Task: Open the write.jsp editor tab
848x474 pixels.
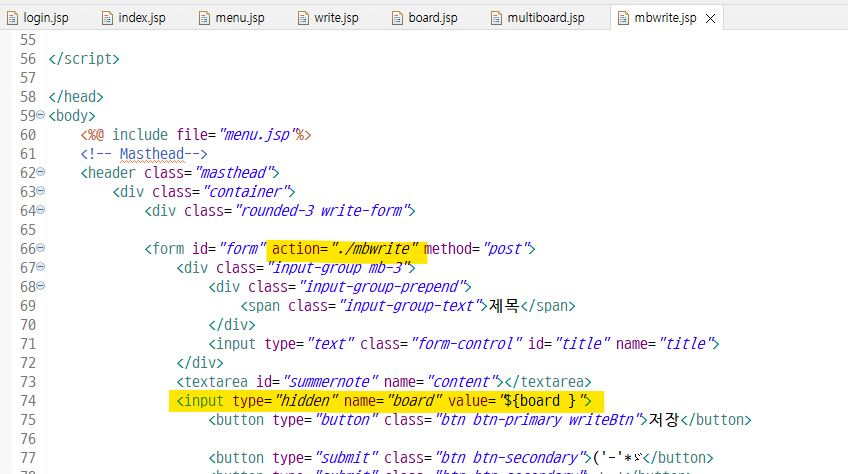Action: click(328, 18)
